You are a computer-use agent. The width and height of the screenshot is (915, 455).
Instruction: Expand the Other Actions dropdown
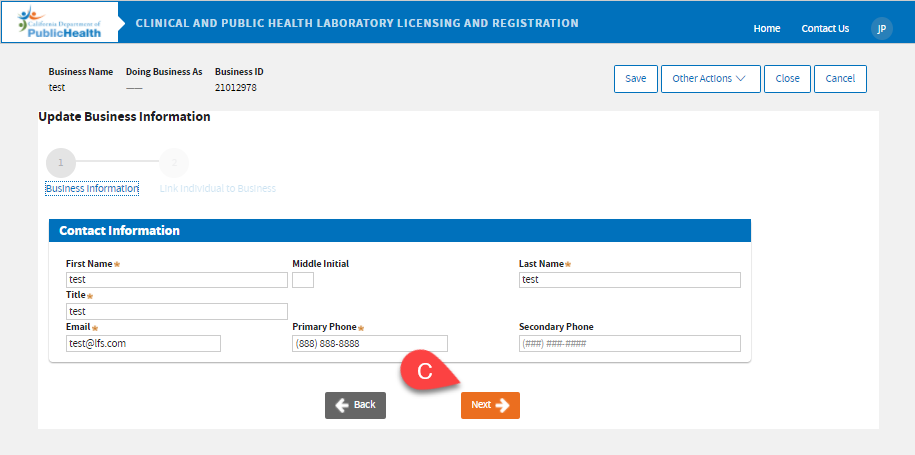pyautogui.click(x=710, y=79)
